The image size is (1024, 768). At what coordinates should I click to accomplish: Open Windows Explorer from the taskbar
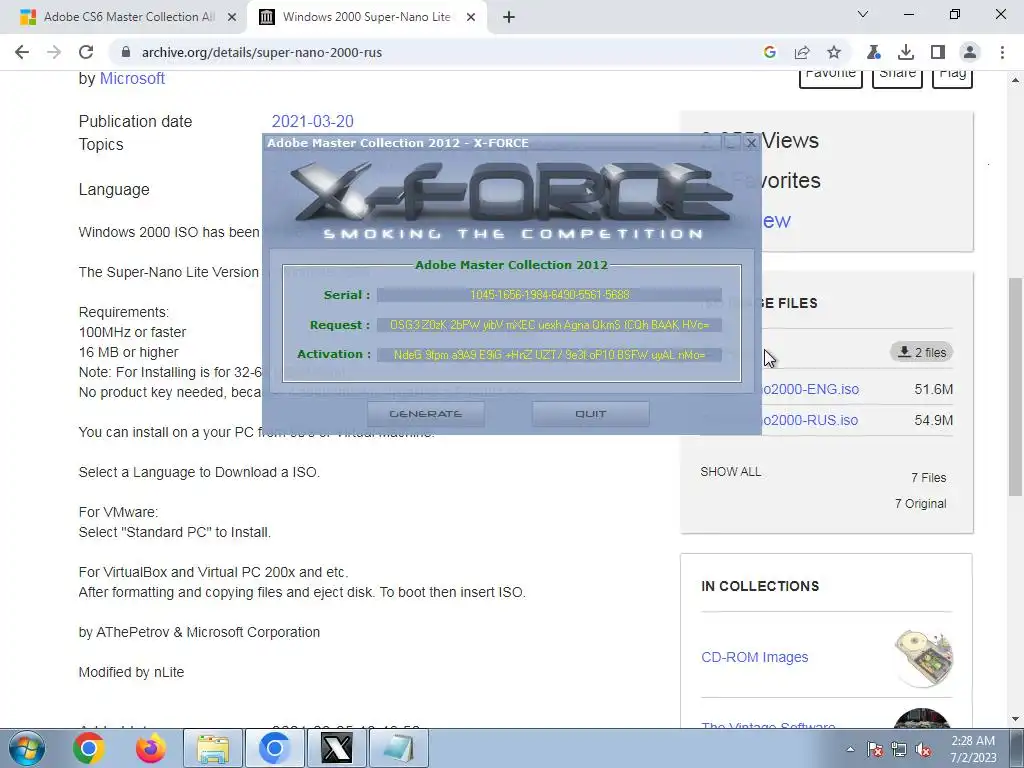click(x=213, y=748)
